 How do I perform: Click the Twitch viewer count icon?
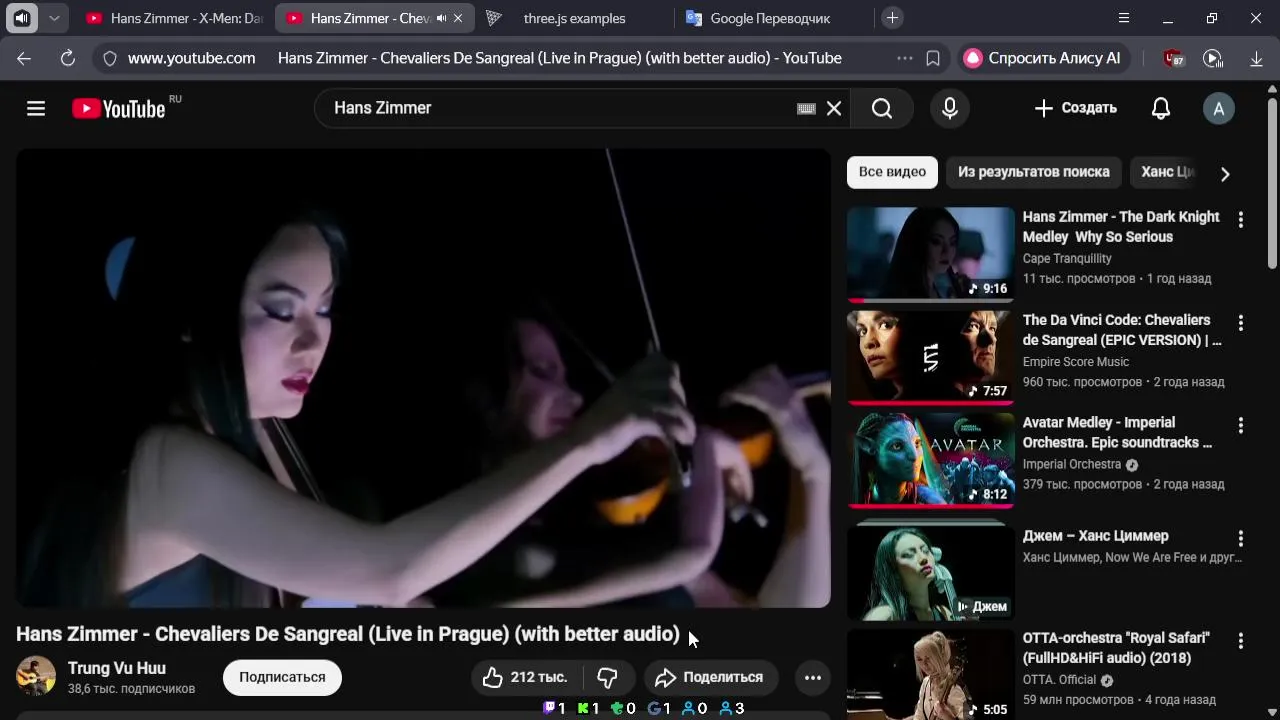click(x=549, y=708)
